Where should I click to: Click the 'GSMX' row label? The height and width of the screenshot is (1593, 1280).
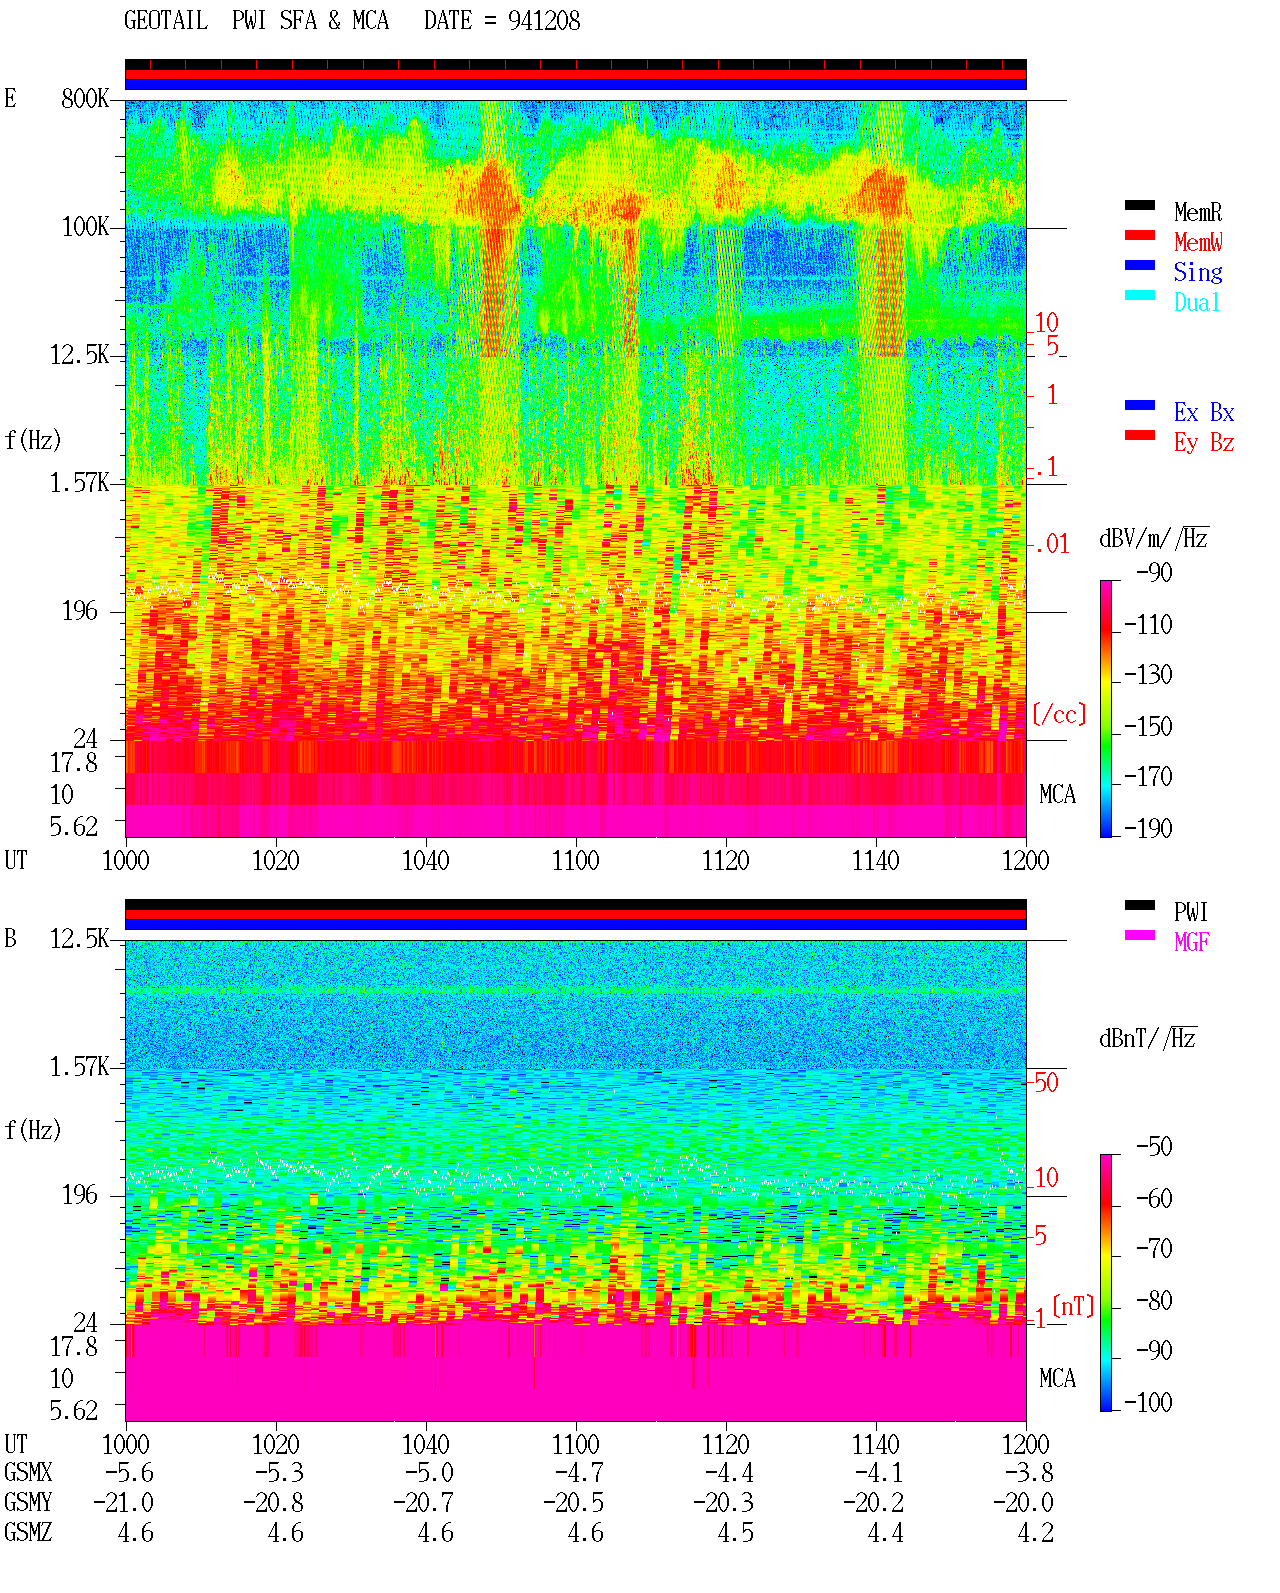tap(28, 1473)
